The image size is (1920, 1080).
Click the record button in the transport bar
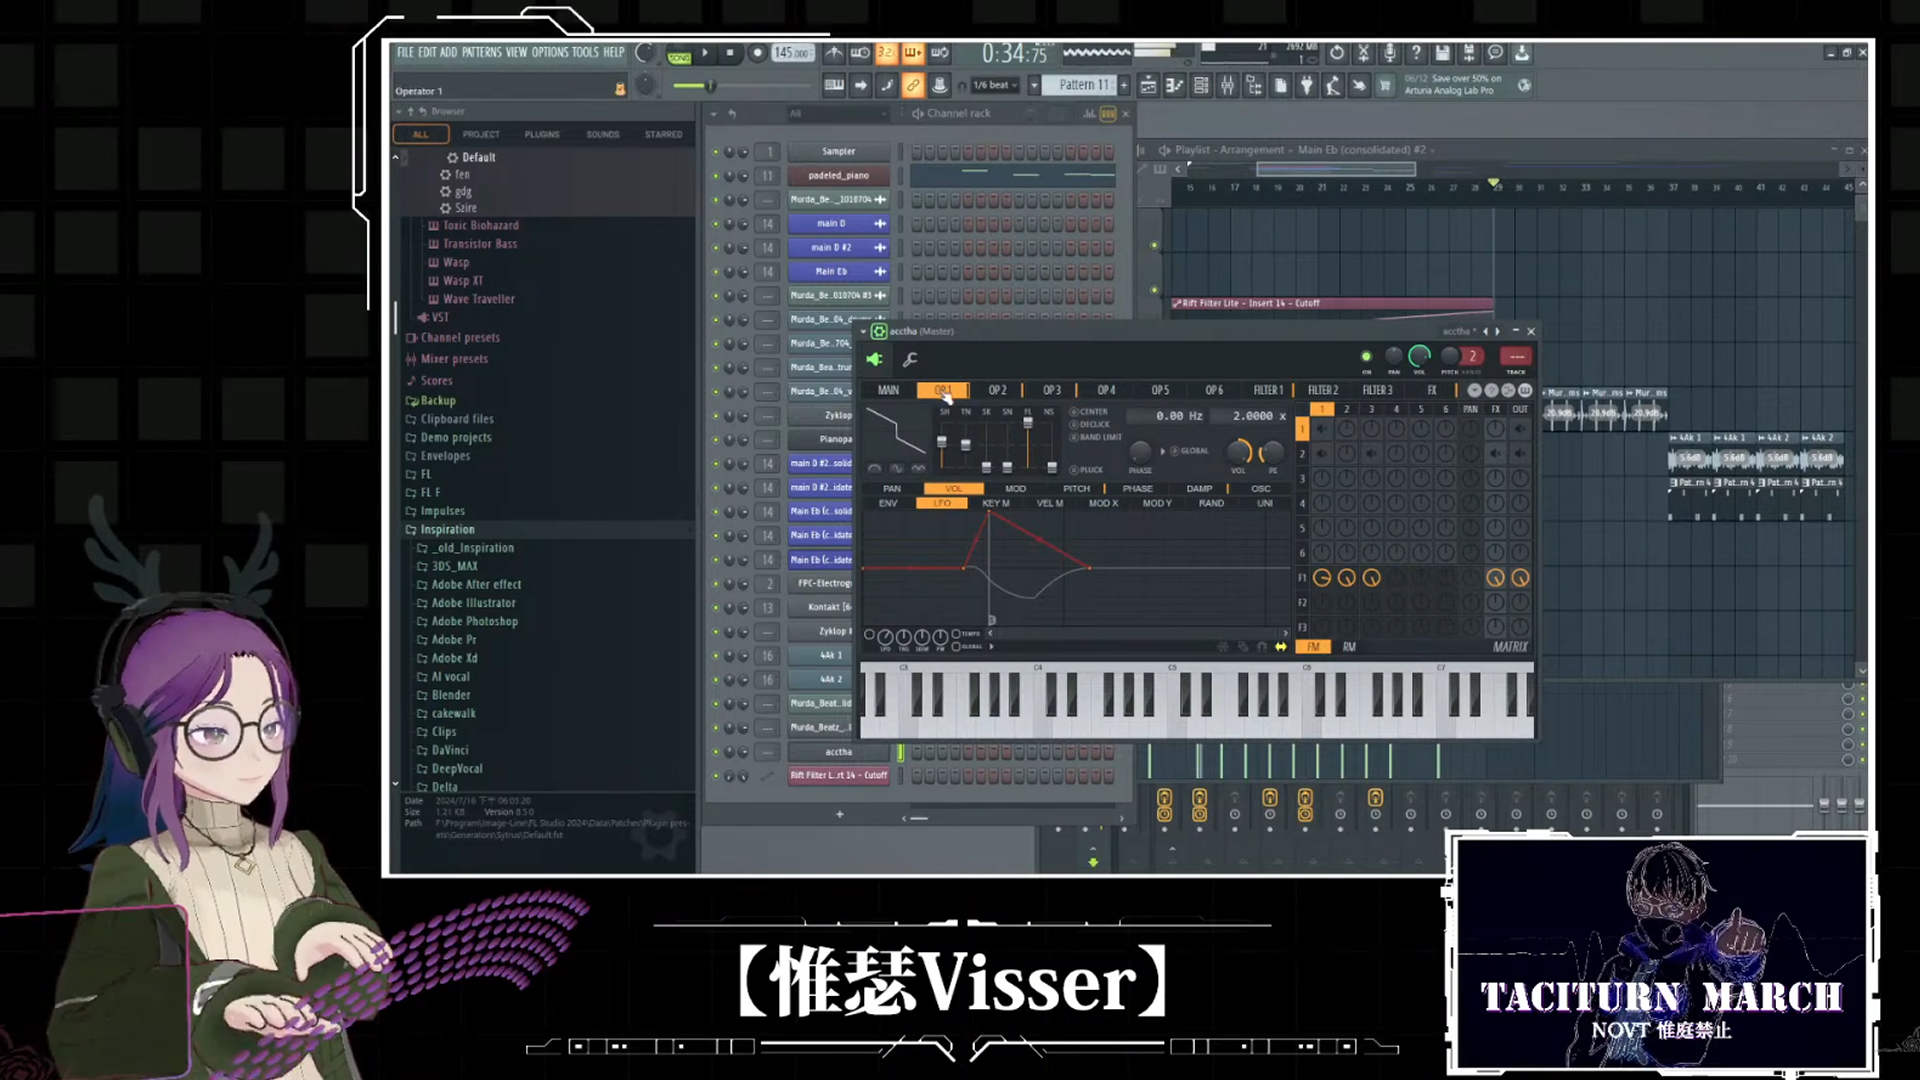click(757, 53)
